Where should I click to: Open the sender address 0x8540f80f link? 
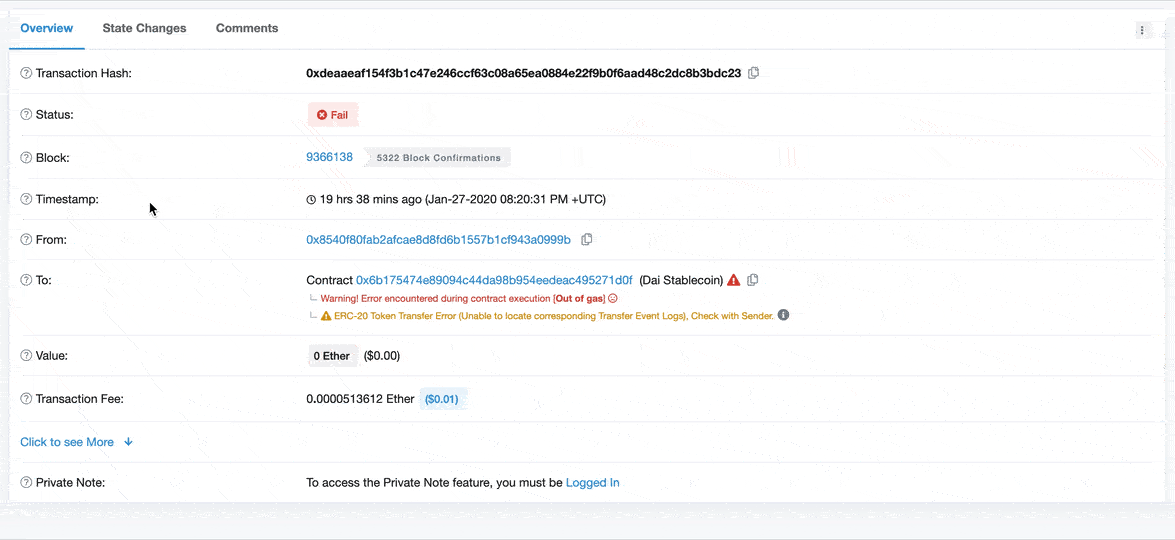click(x=438, y=240)
